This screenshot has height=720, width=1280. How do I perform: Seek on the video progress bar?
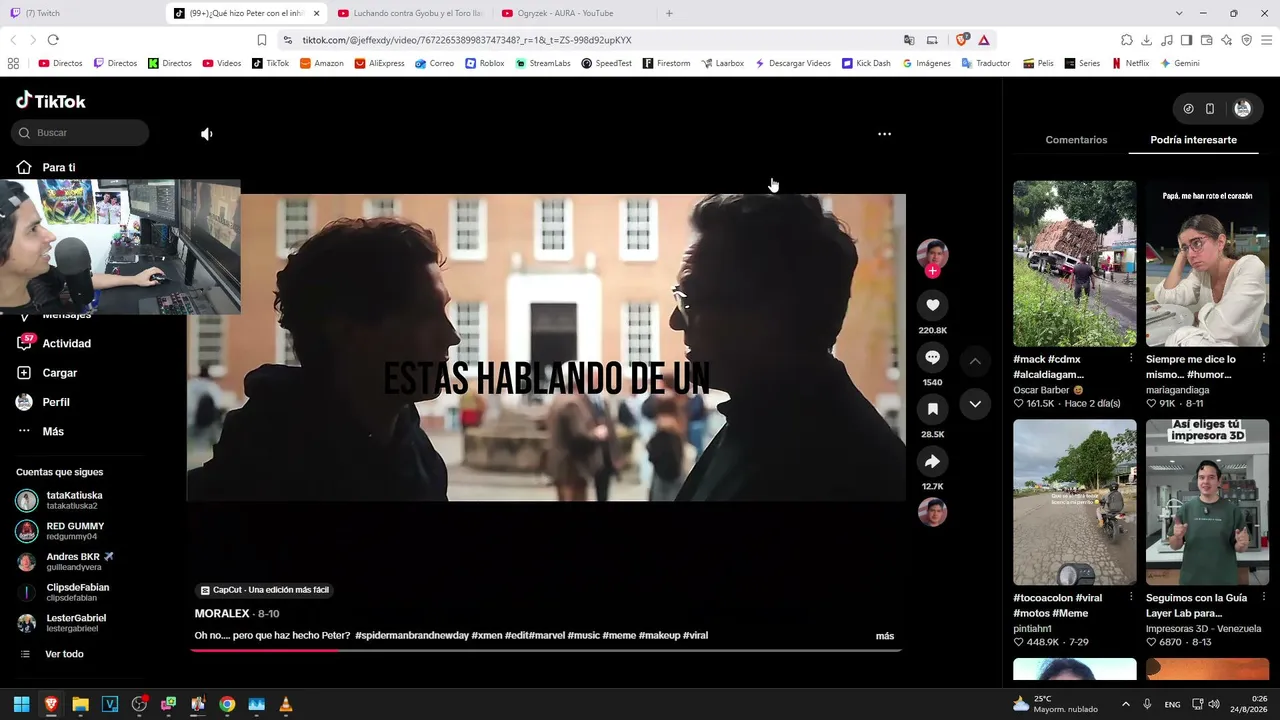coord(546,650)
